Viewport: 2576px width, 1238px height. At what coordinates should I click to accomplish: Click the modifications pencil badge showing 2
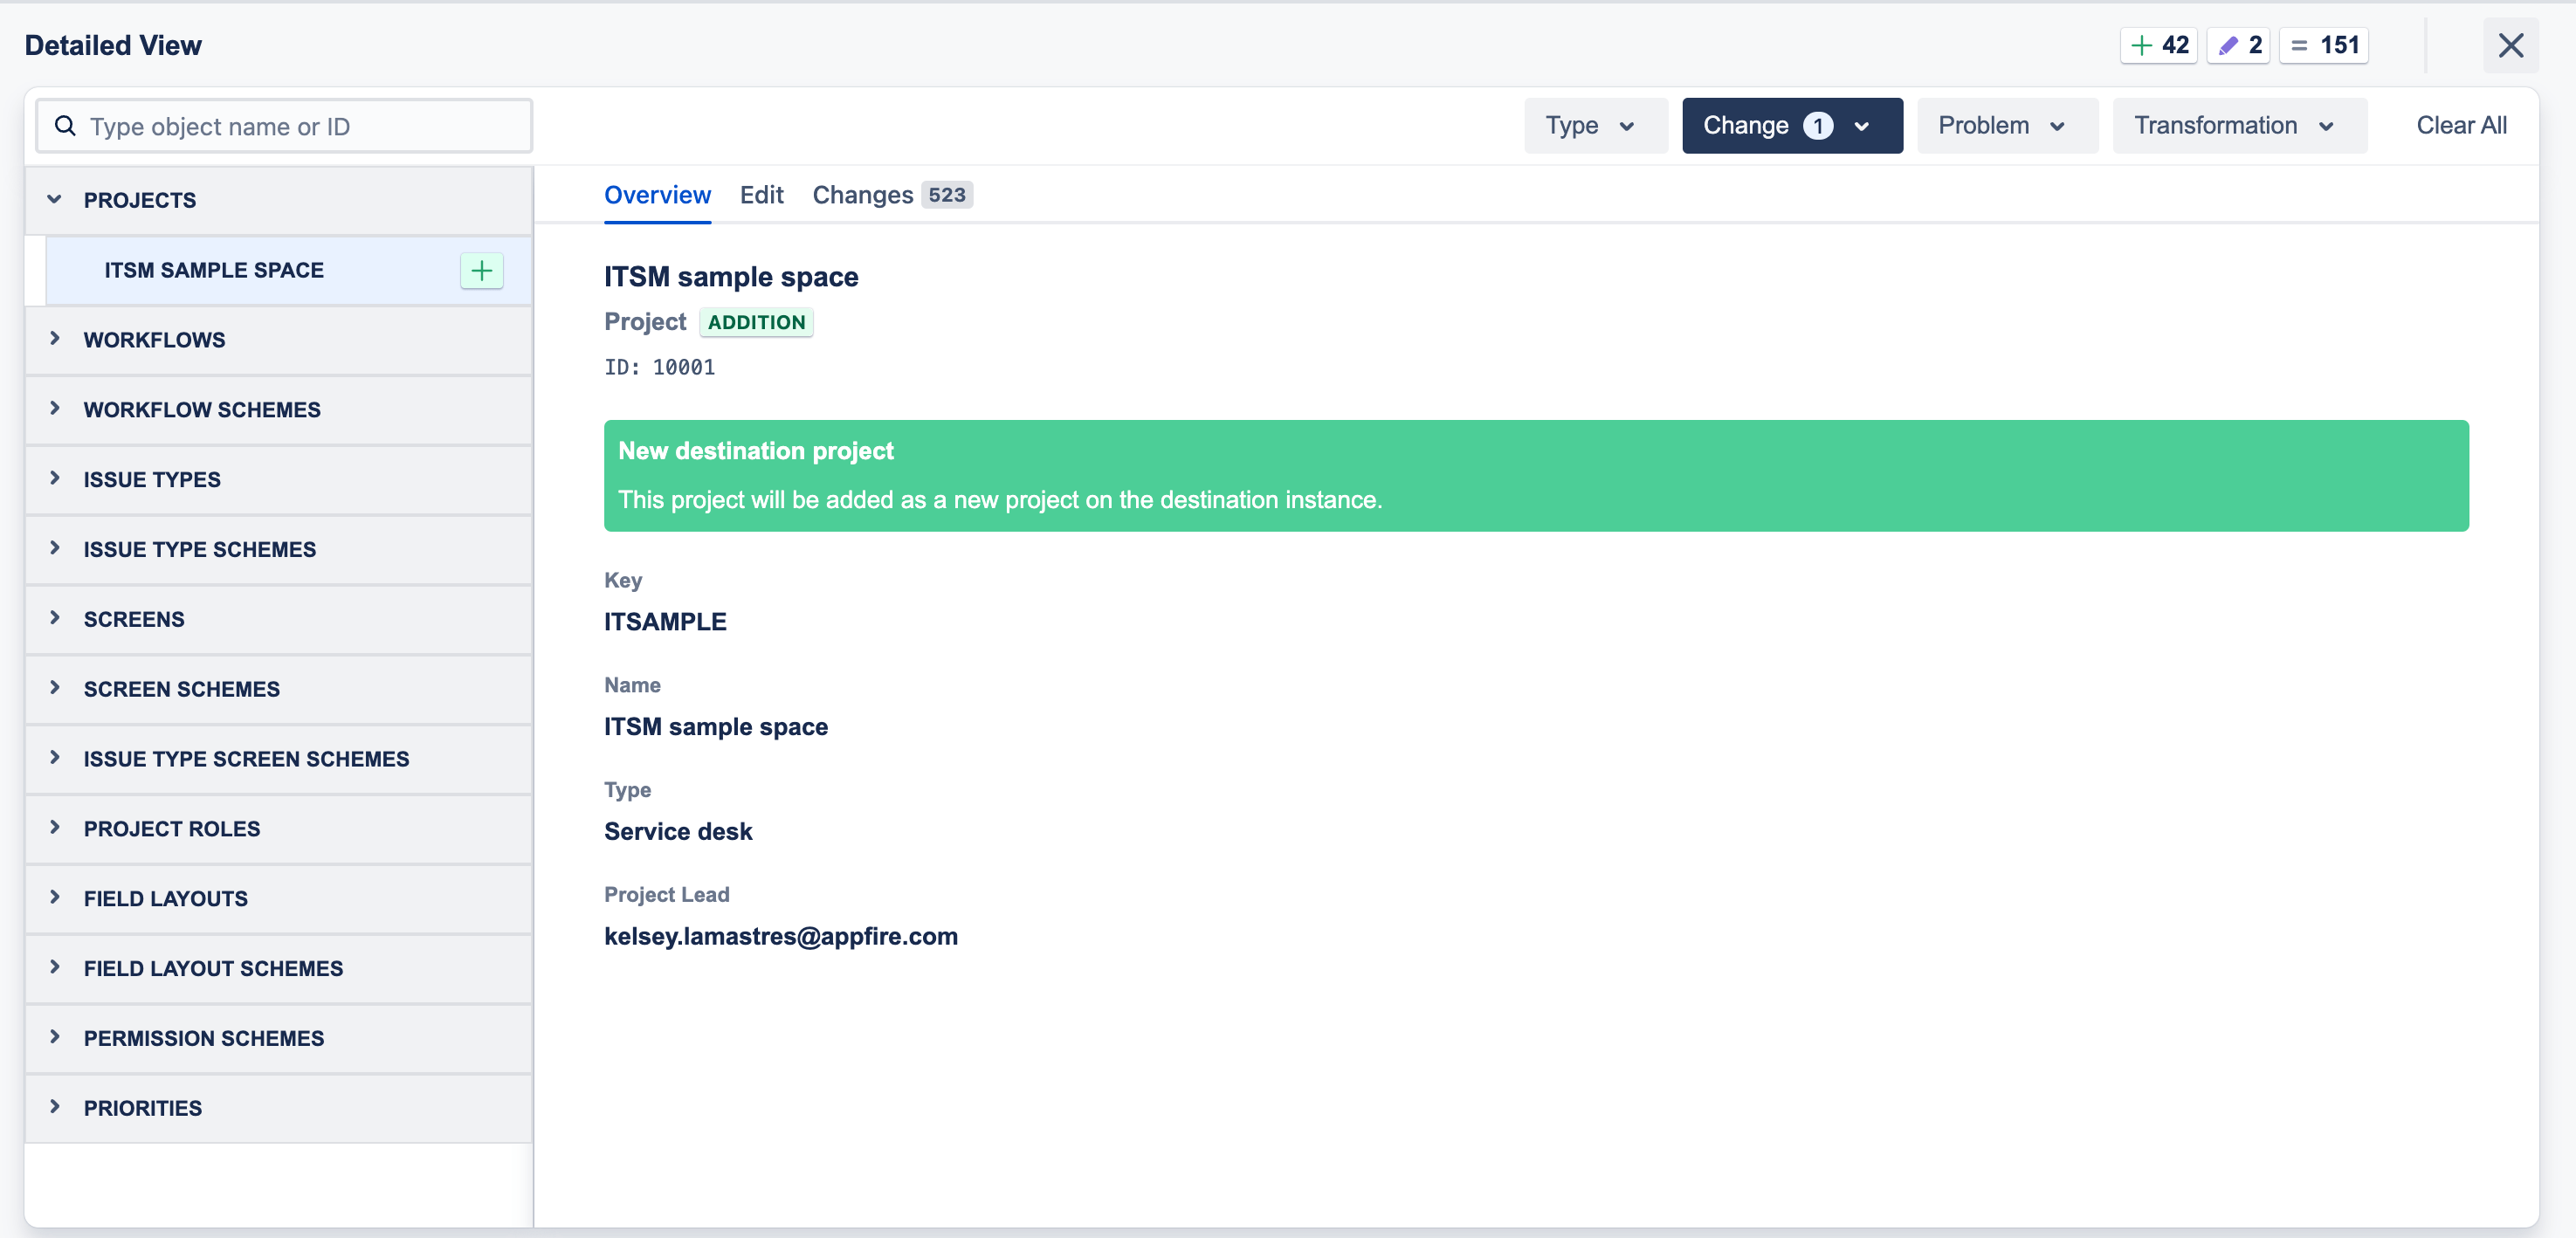pos(2238,45)
